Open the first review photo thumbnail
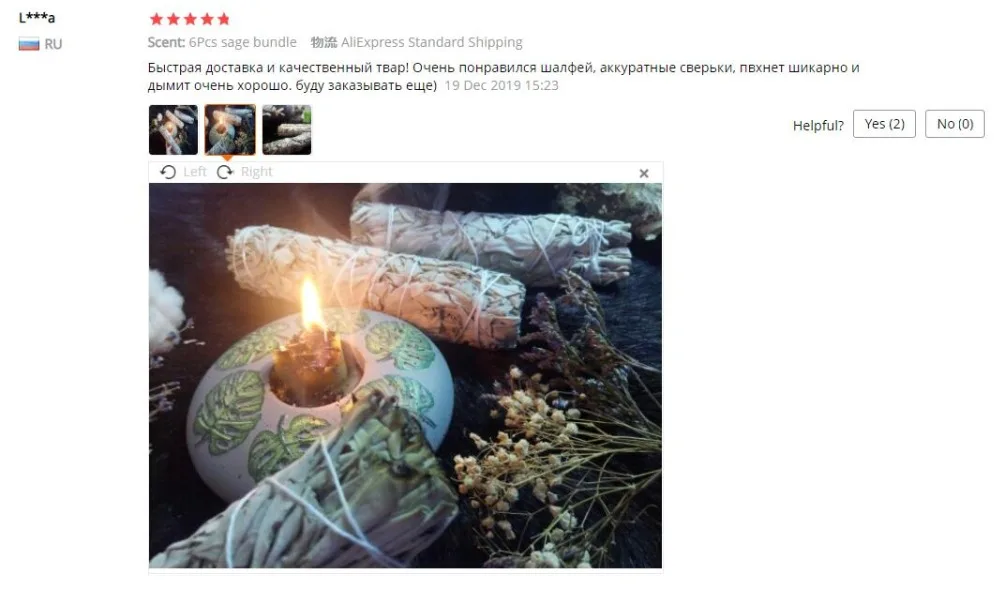Viewport: 1000px width, 589px height. 173,130
